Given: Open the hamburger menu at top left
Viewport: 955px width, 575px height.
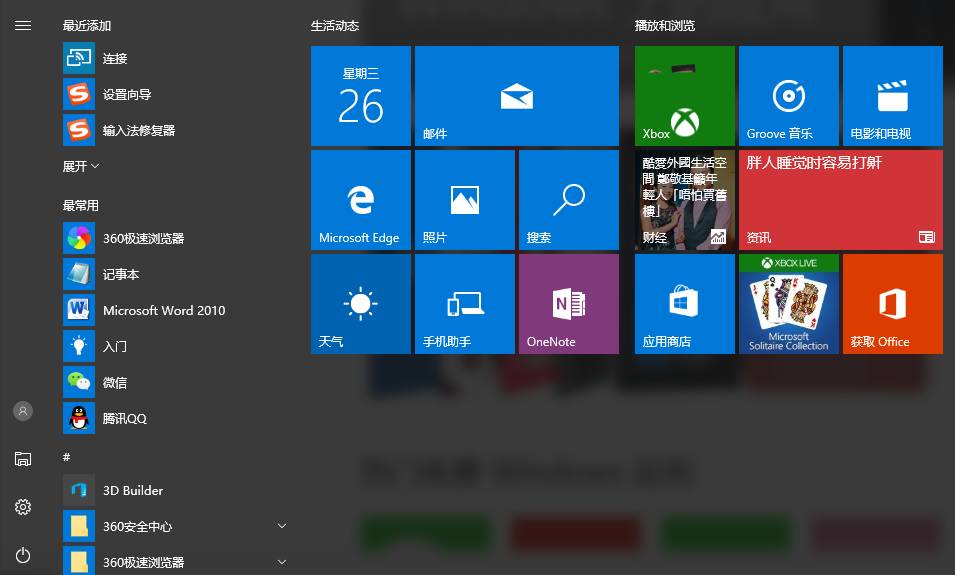Looking at the screenshot, I should (23, 26).
